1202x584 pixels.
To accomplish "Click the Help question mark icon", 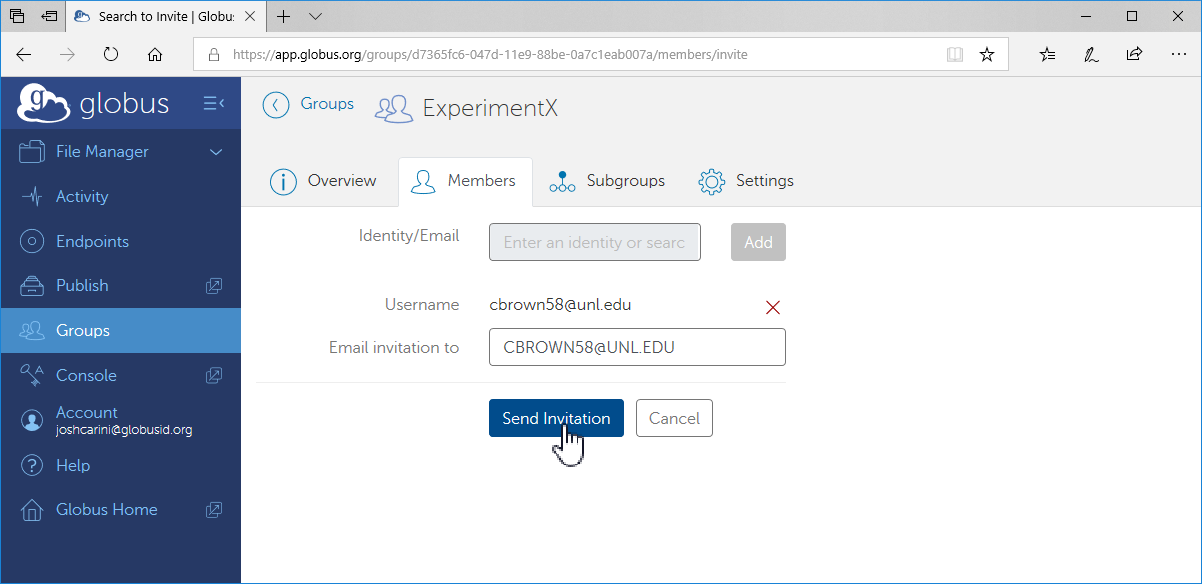I will tap(33, 466).
